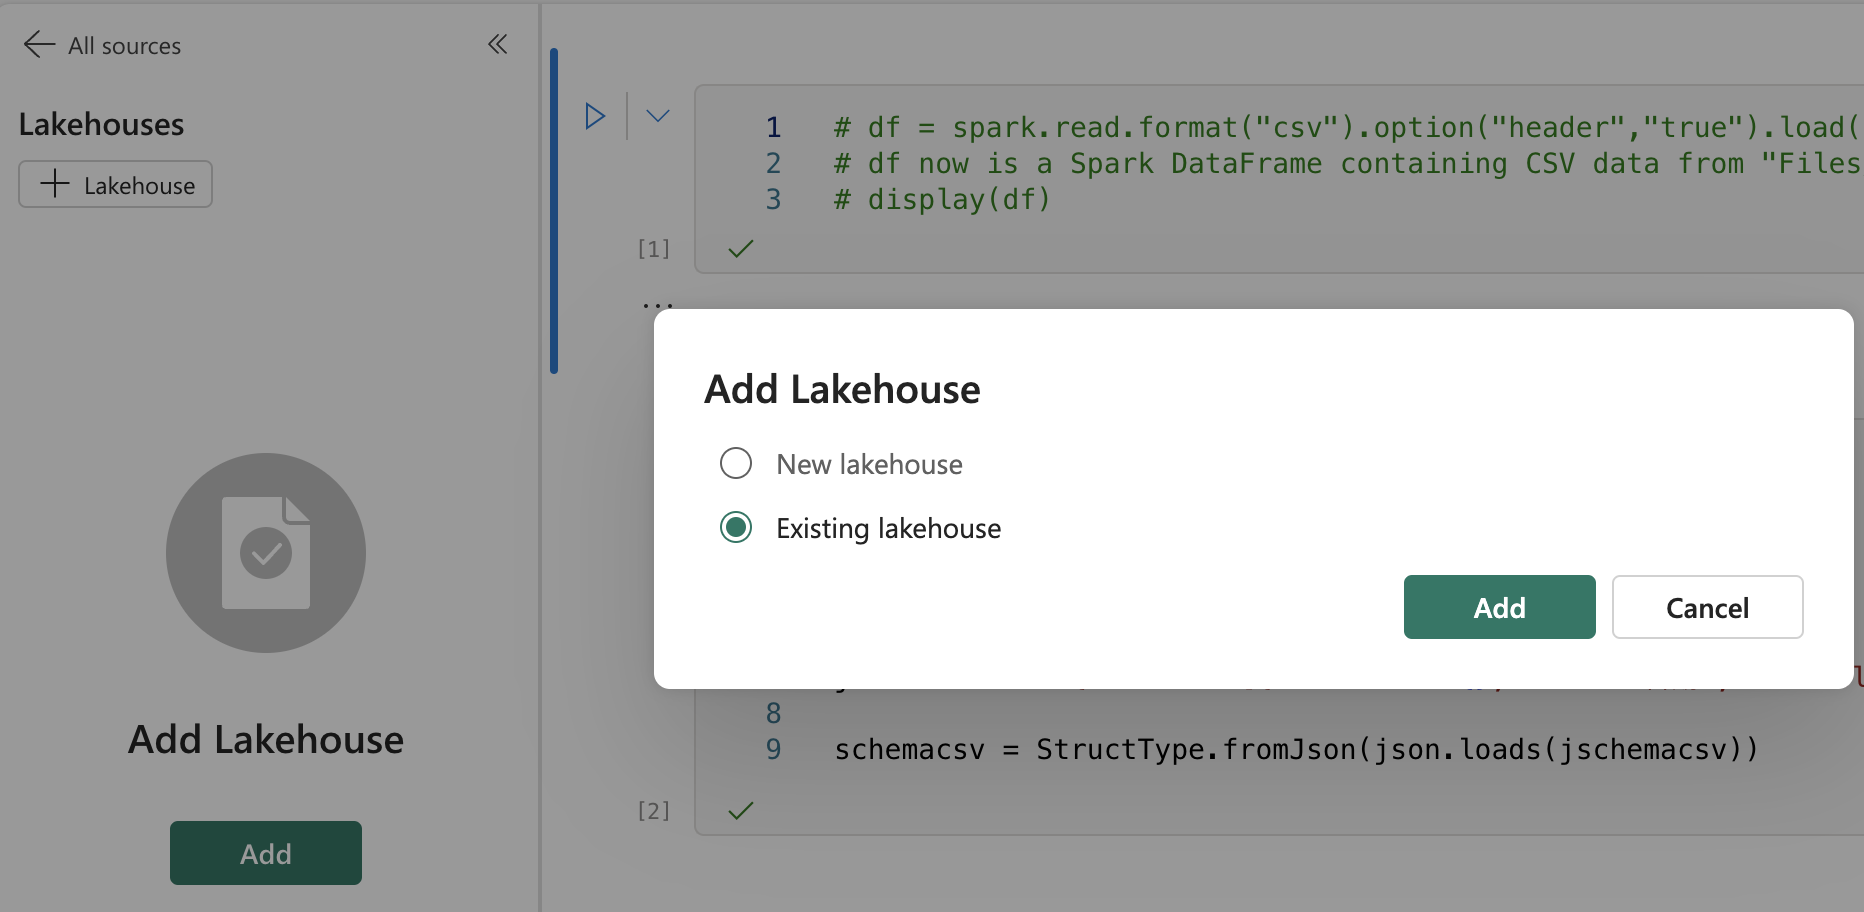Click the plus Lakehouse button
Screen dimensions: 1864x912
116,185
